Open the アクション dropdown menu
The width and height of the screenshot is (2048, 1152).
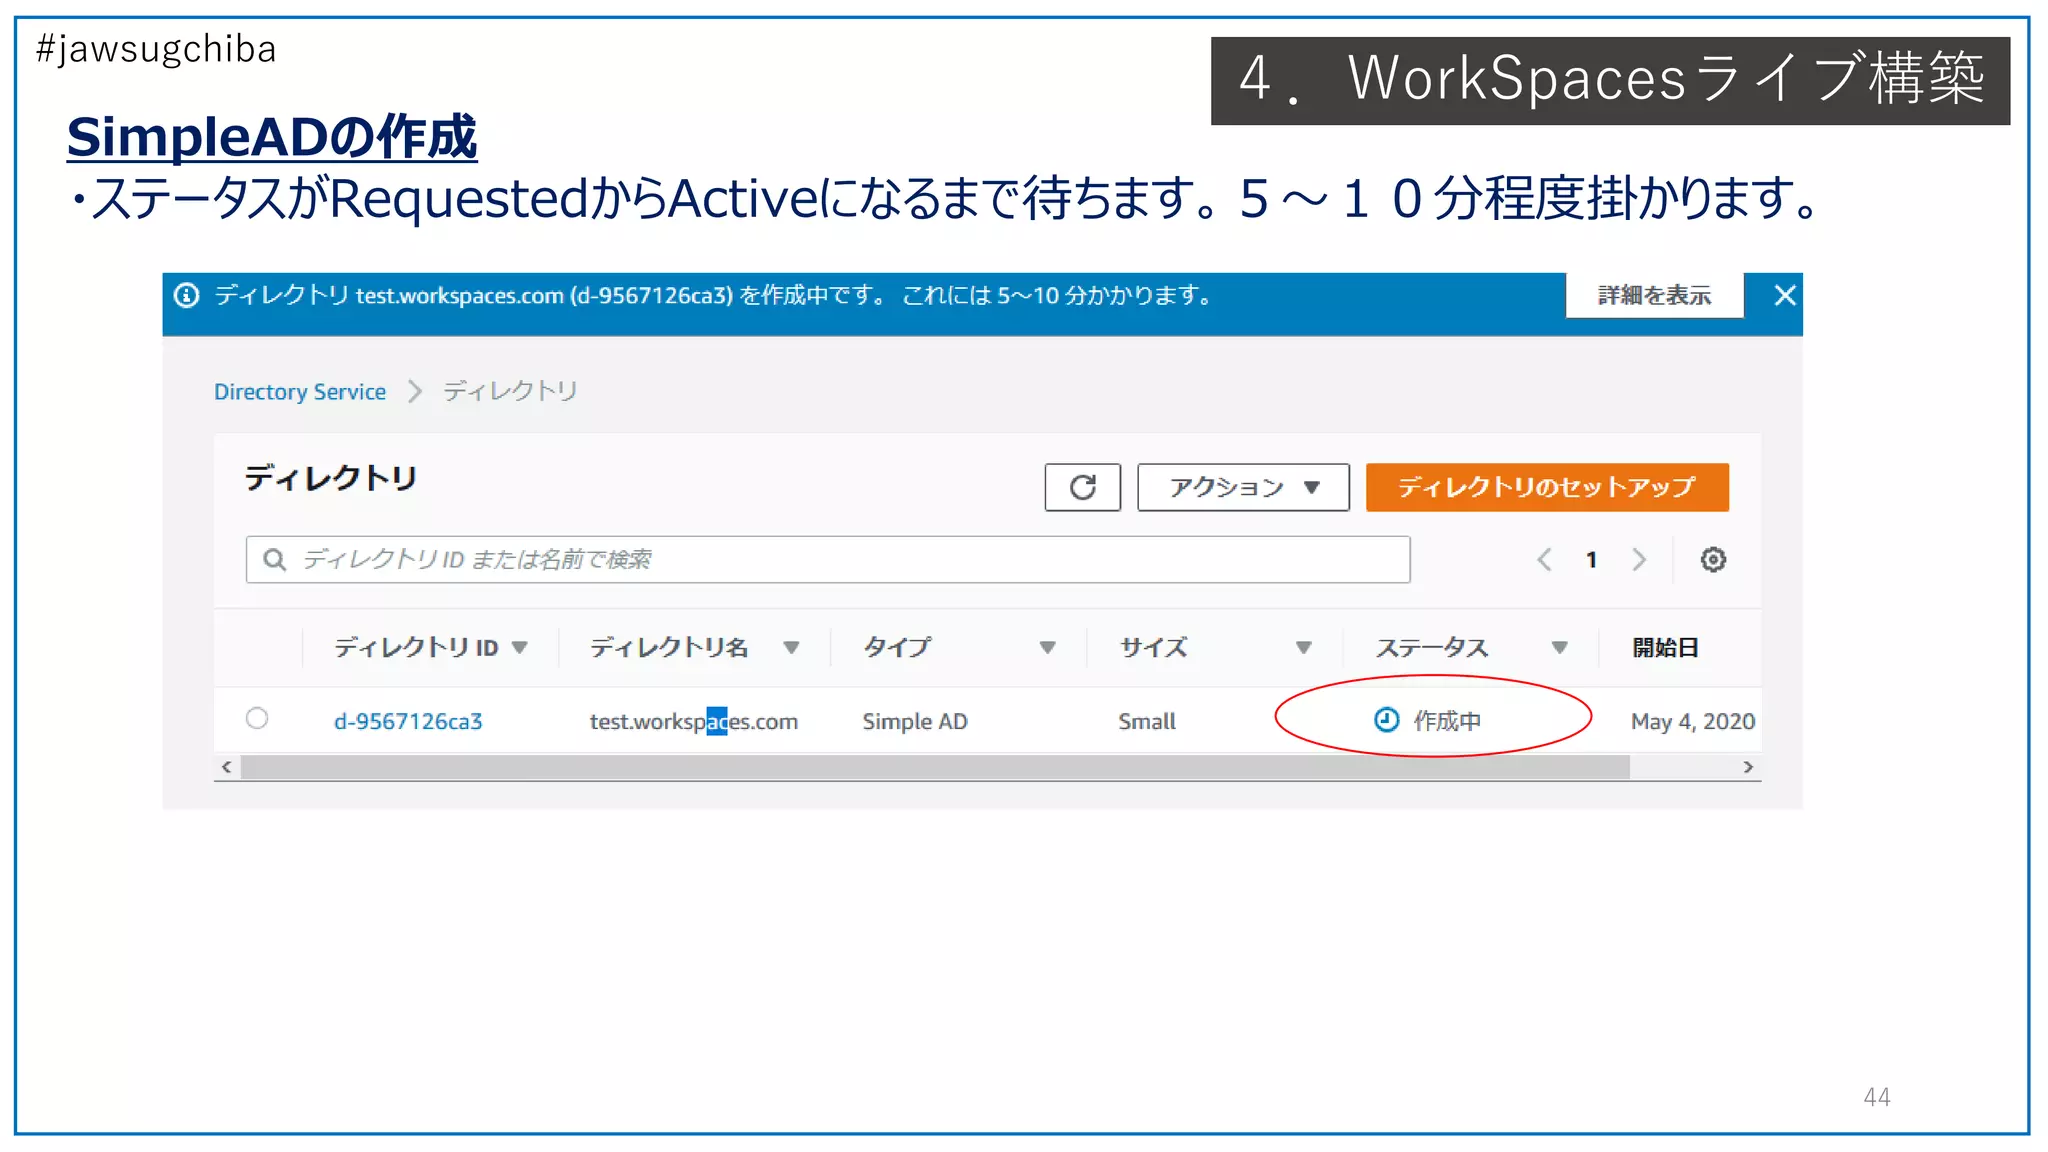click(1243, 487)
